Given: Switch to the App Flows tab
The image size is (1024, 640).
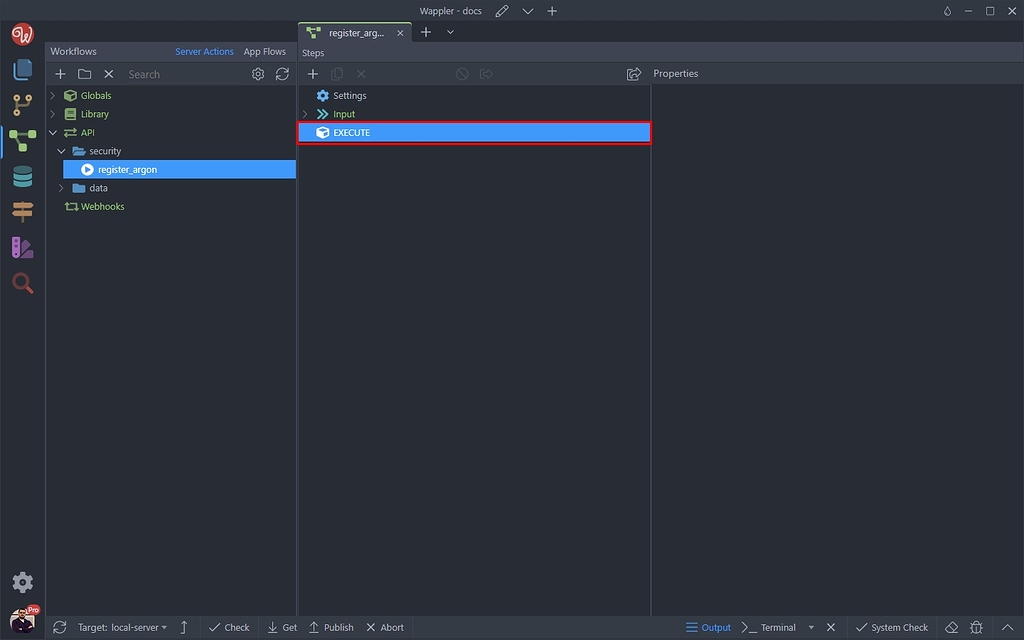Looking at the screenshot, I should (x=264, y=51).
